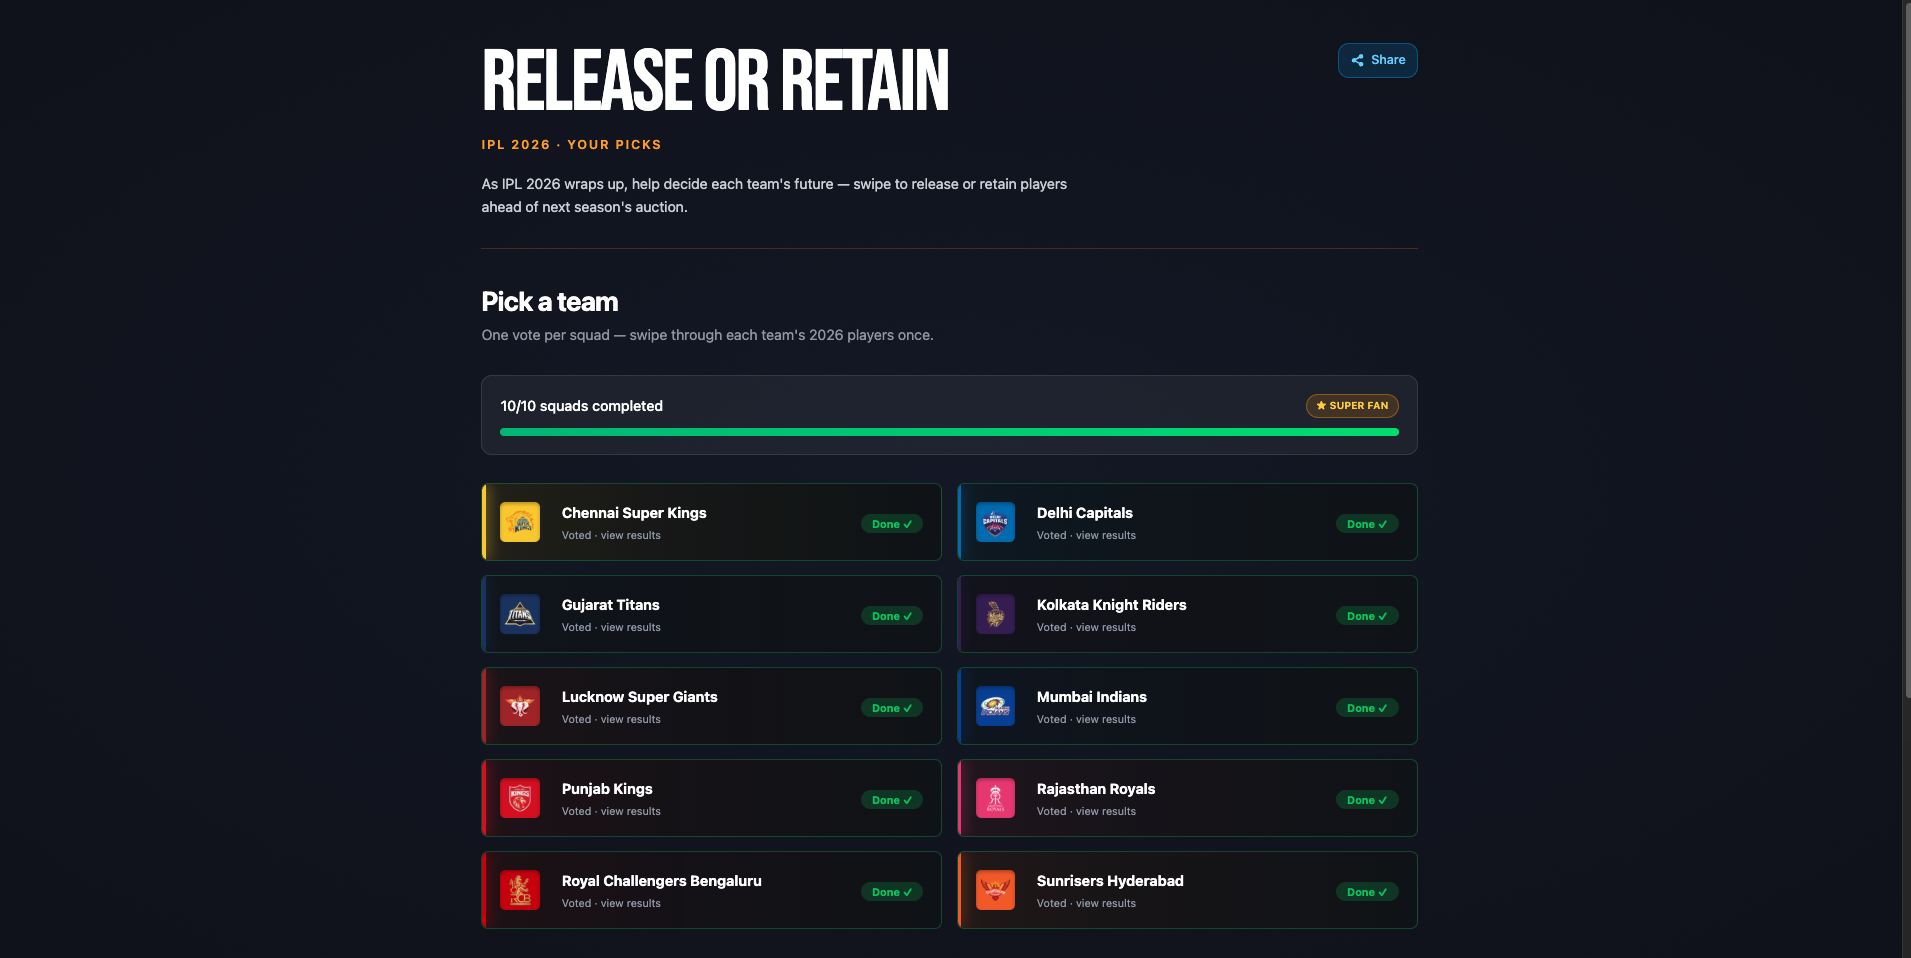Viewport: 1911px width, 958px height.
Task: Click the 'Delhi Capitals' team name
Action: [x=1085, y=513]
